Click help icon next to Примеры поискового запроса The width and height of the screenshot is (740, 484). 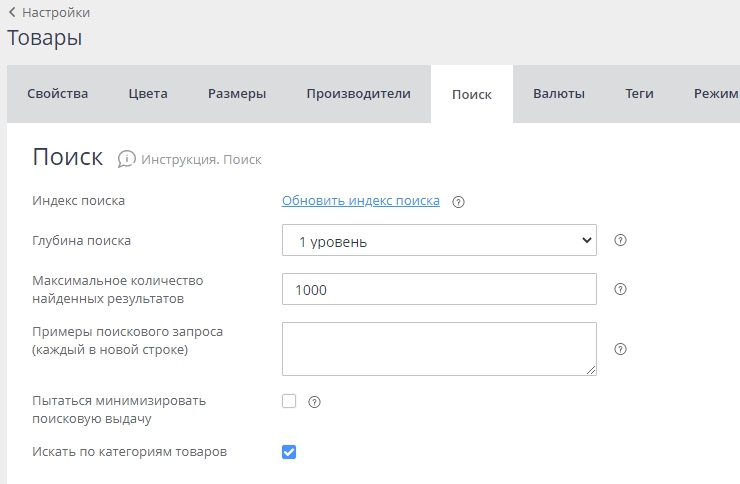[620, 349]
